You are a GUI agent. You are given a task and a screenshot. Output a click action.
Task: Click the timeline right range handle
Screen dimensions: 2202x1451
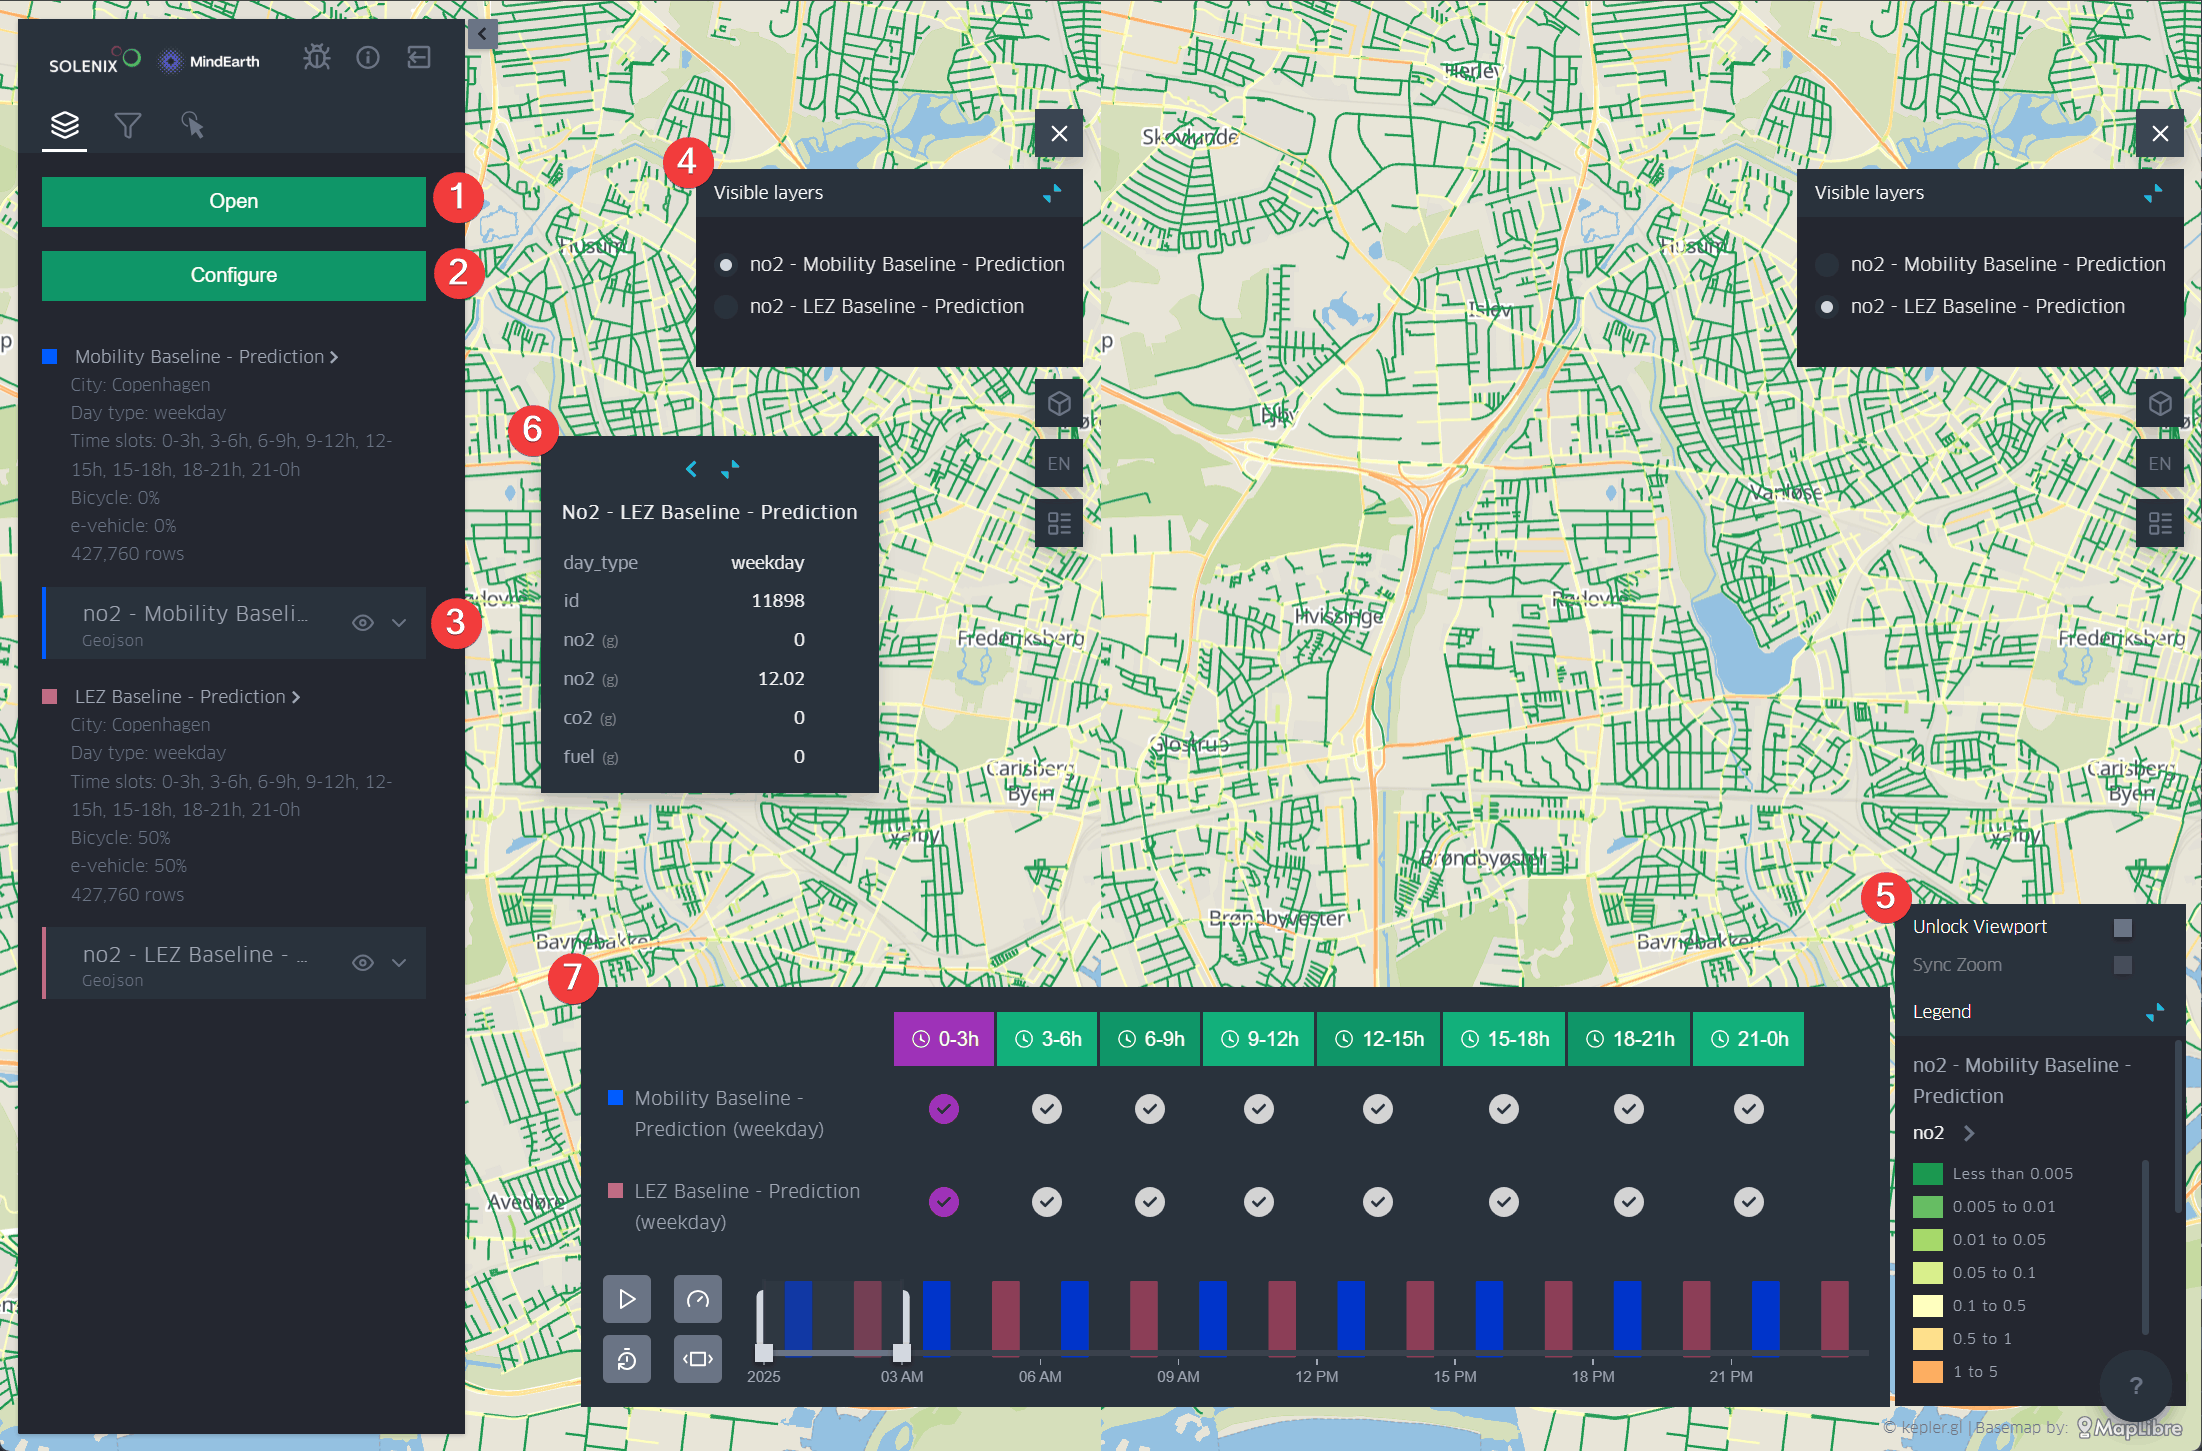coord(902,1352)
